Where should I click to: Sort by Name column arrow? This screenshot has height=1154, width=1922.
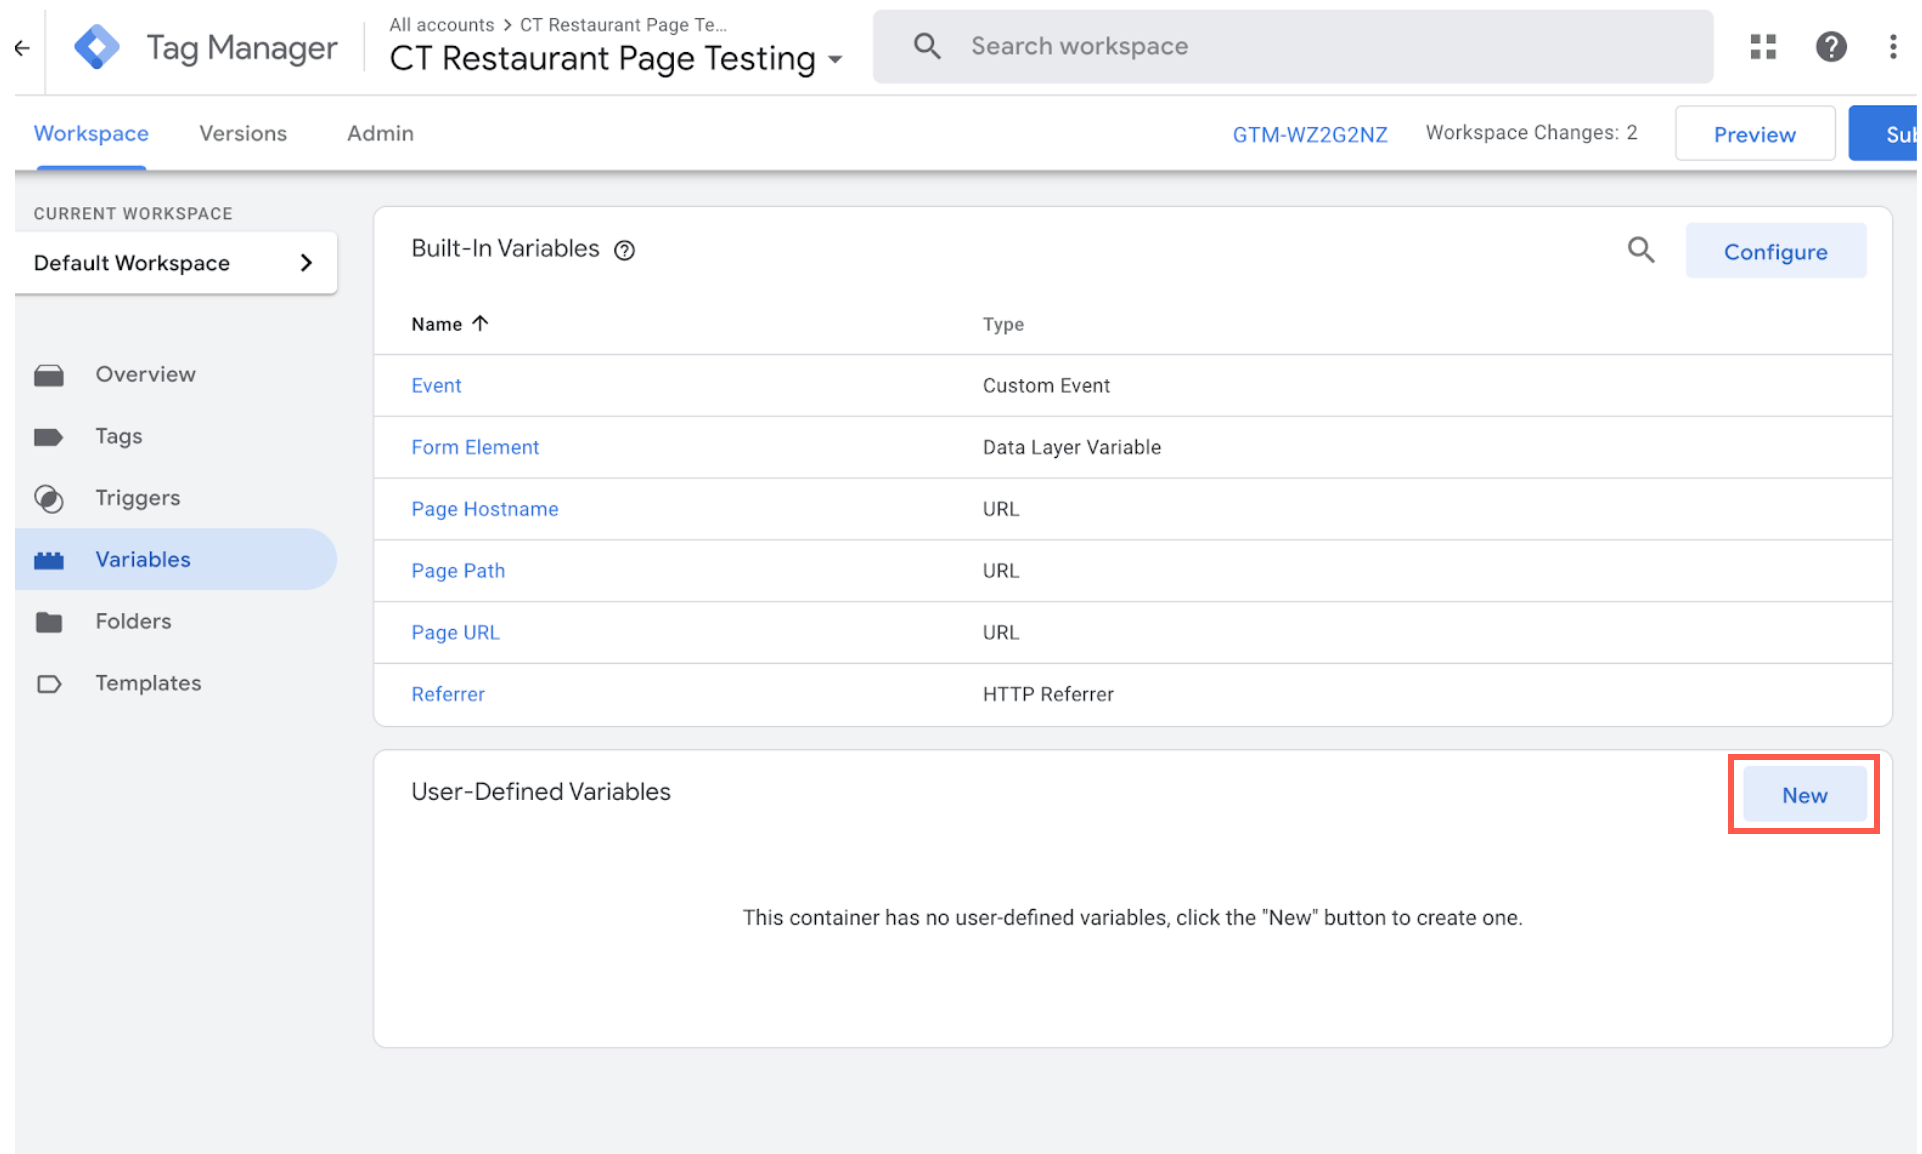point(481,323)
